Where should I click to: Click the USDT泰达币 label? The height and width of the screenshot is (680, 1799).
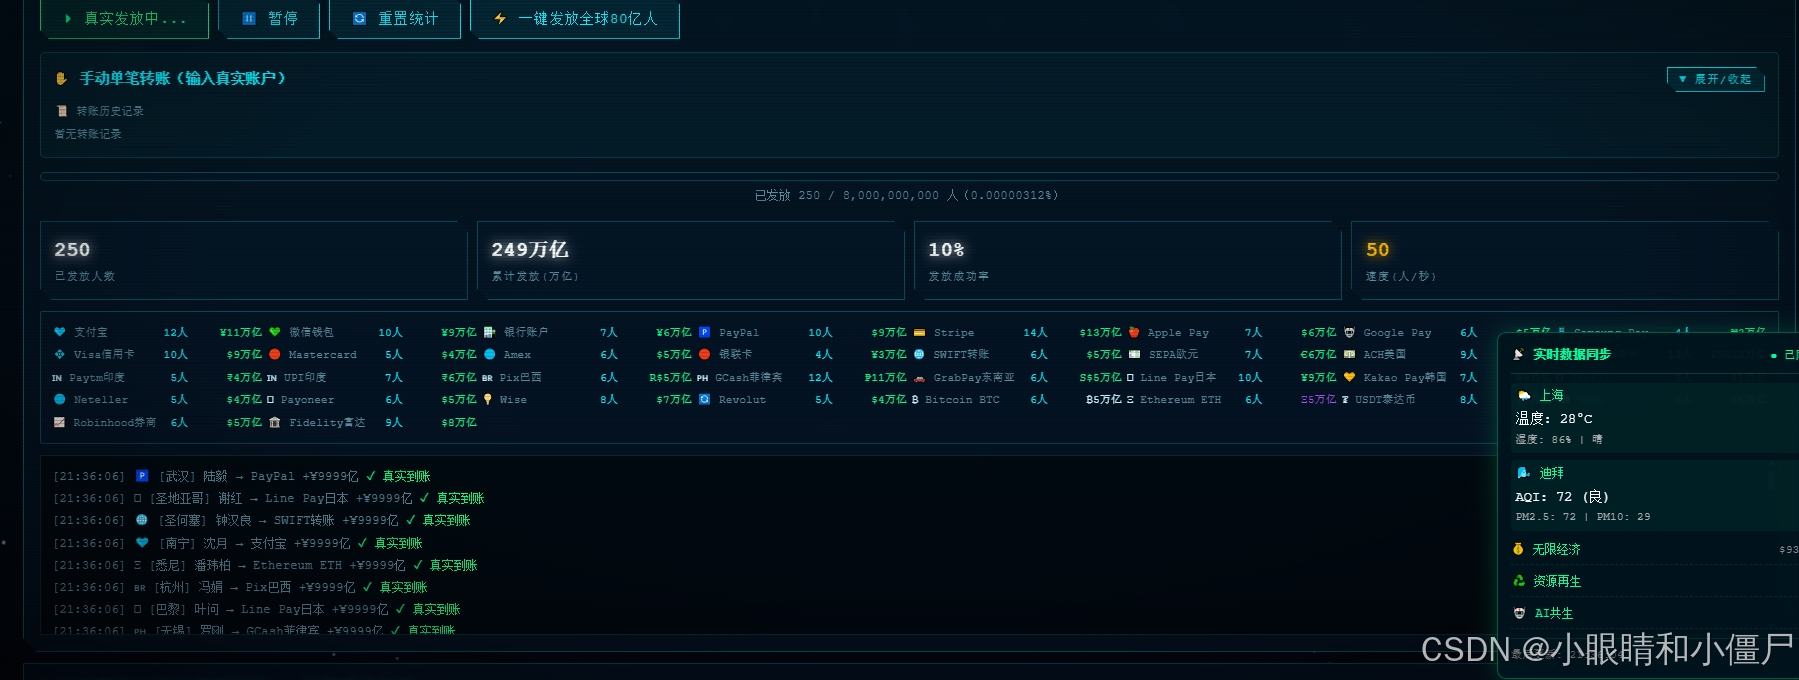pos(1385,399)
